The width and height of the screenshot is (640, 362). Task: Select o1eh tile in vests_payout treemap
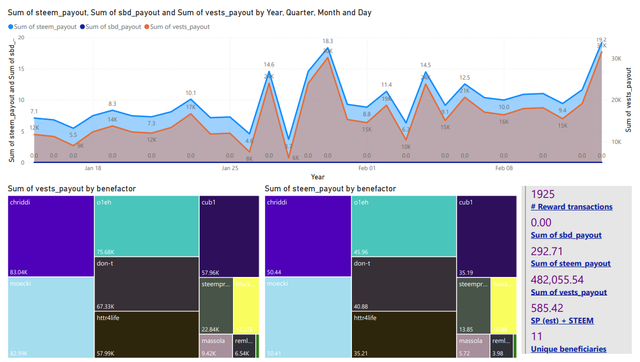pos(147,226)
